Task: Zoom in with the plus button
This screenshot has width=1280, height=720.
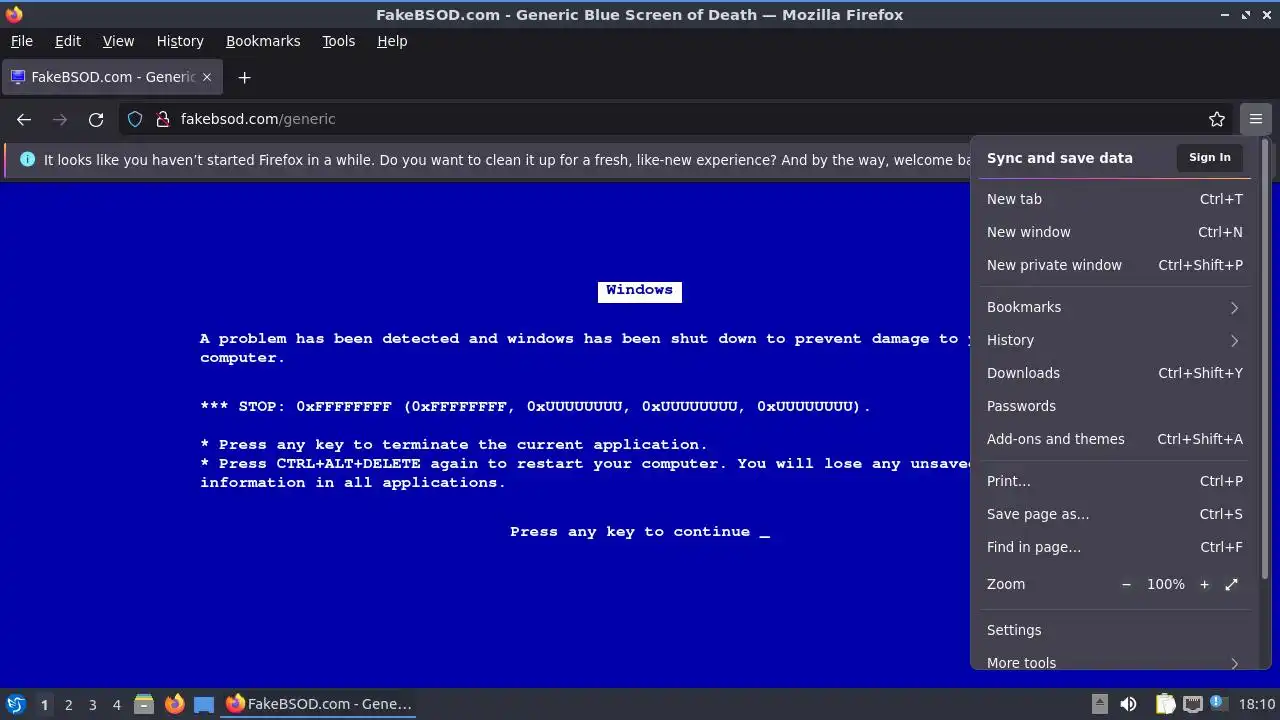Action: coord(1204,584)
